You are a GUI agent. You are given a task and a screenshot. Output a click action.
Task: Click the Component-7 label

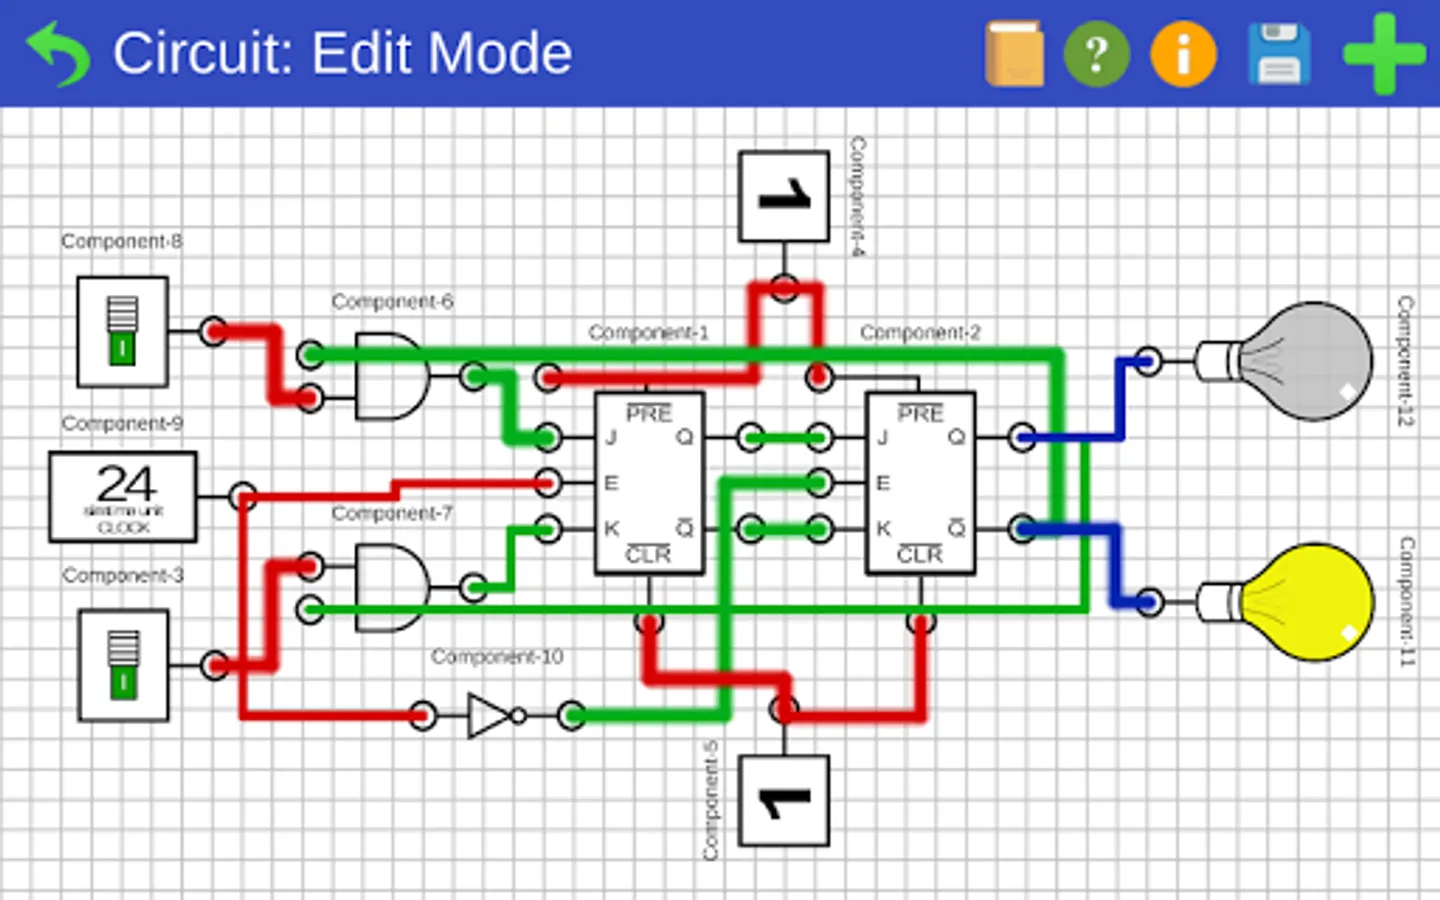[392, 513]
